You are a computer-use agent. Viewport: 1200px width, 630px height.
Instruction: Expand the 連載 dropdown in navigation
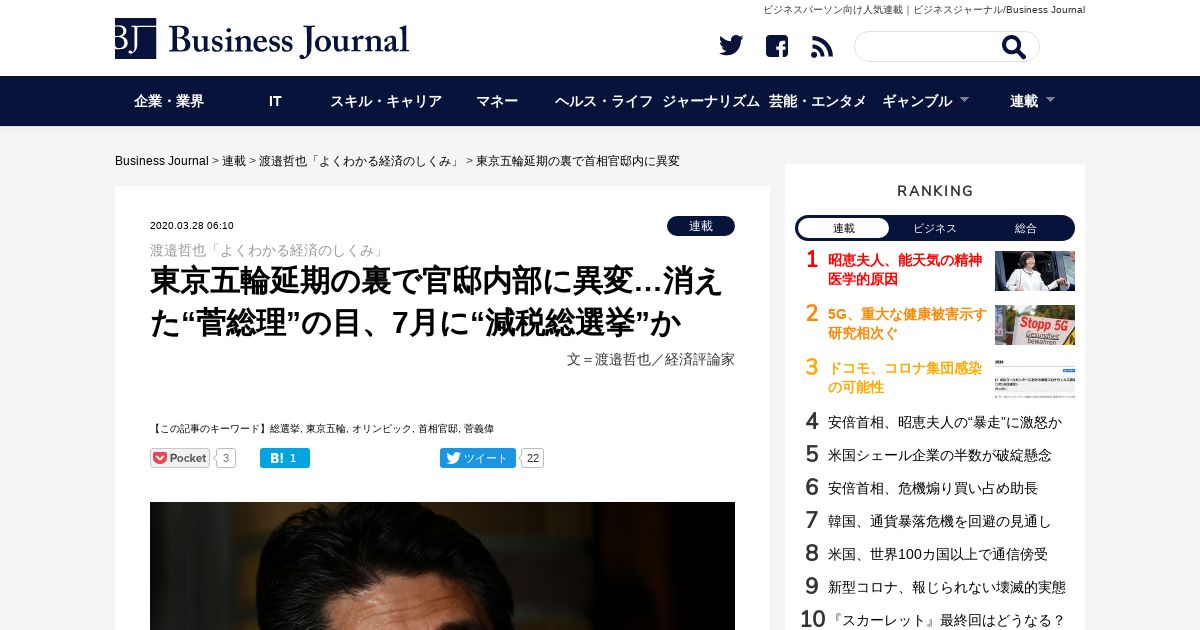(1032, 101)
